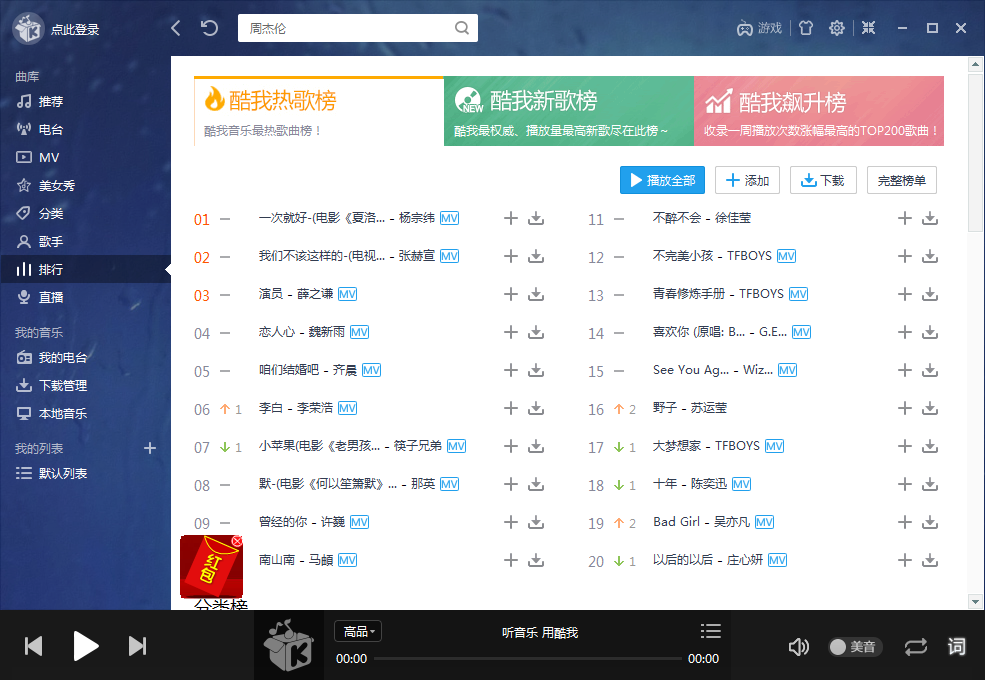The width and height of the screenshot is (985, 680).
Task: Select song 曾经的你 - 许巍
Action: click(x=302, y=522)
